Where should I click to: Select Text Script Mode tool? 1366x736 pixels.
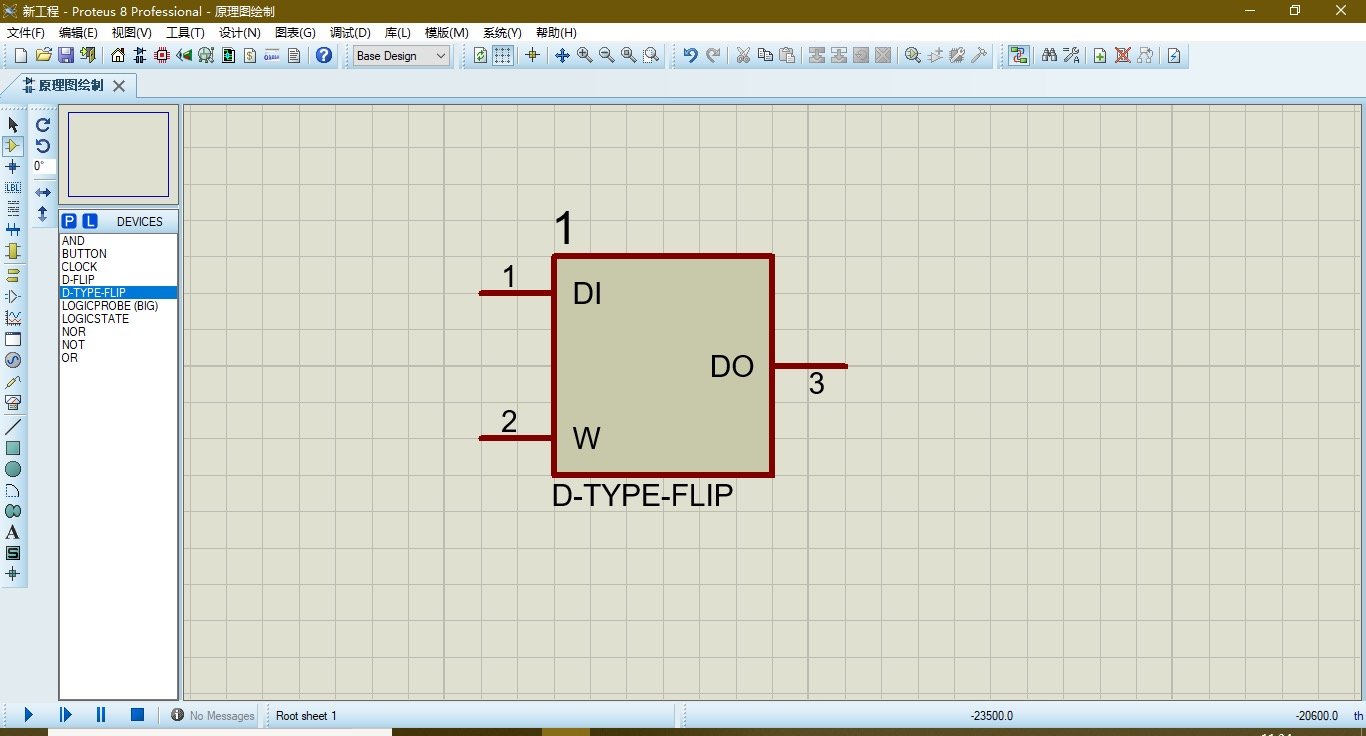click(13, 209)
